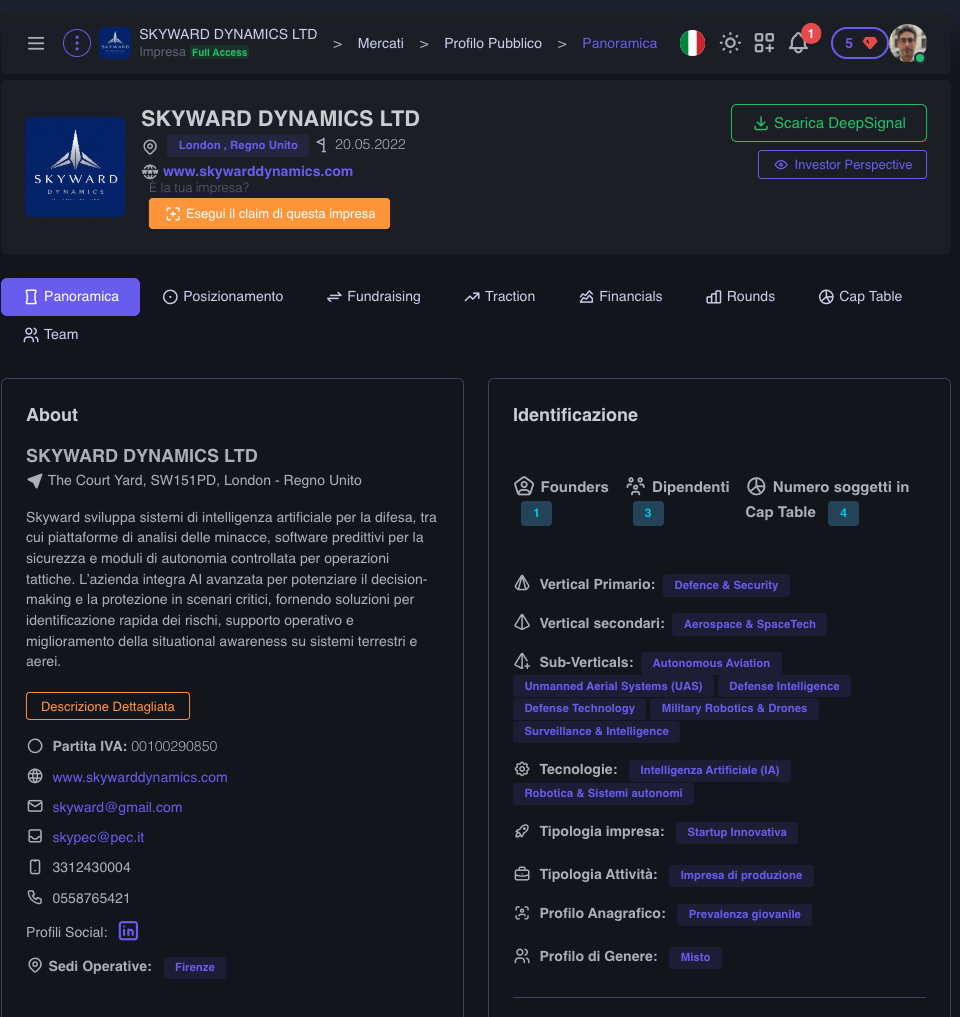Click mobile number 3312430004
Viewport: 960px width, 1017px height.
pyautogui.click(x=91, y=868)
